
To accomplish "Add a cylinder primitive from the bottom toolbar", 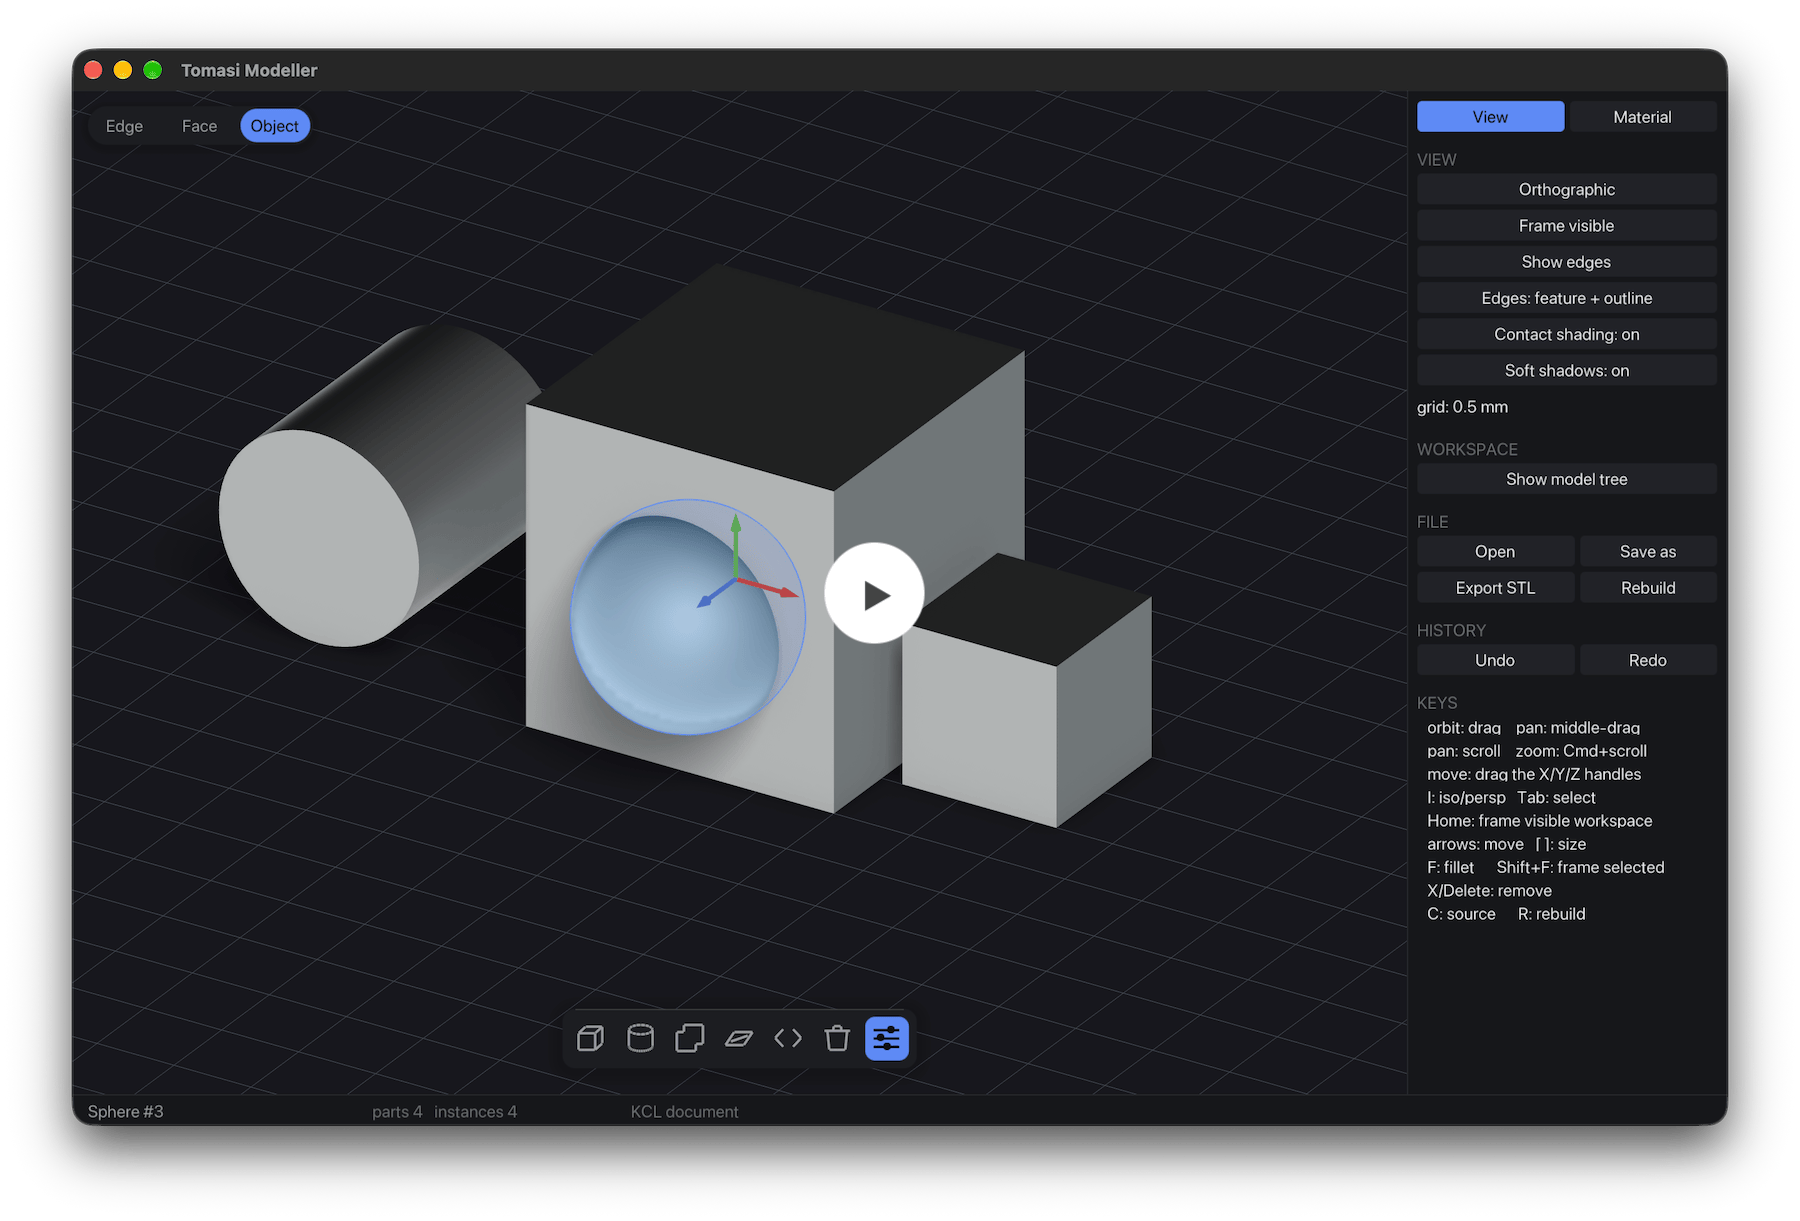I will (640, 1038).
